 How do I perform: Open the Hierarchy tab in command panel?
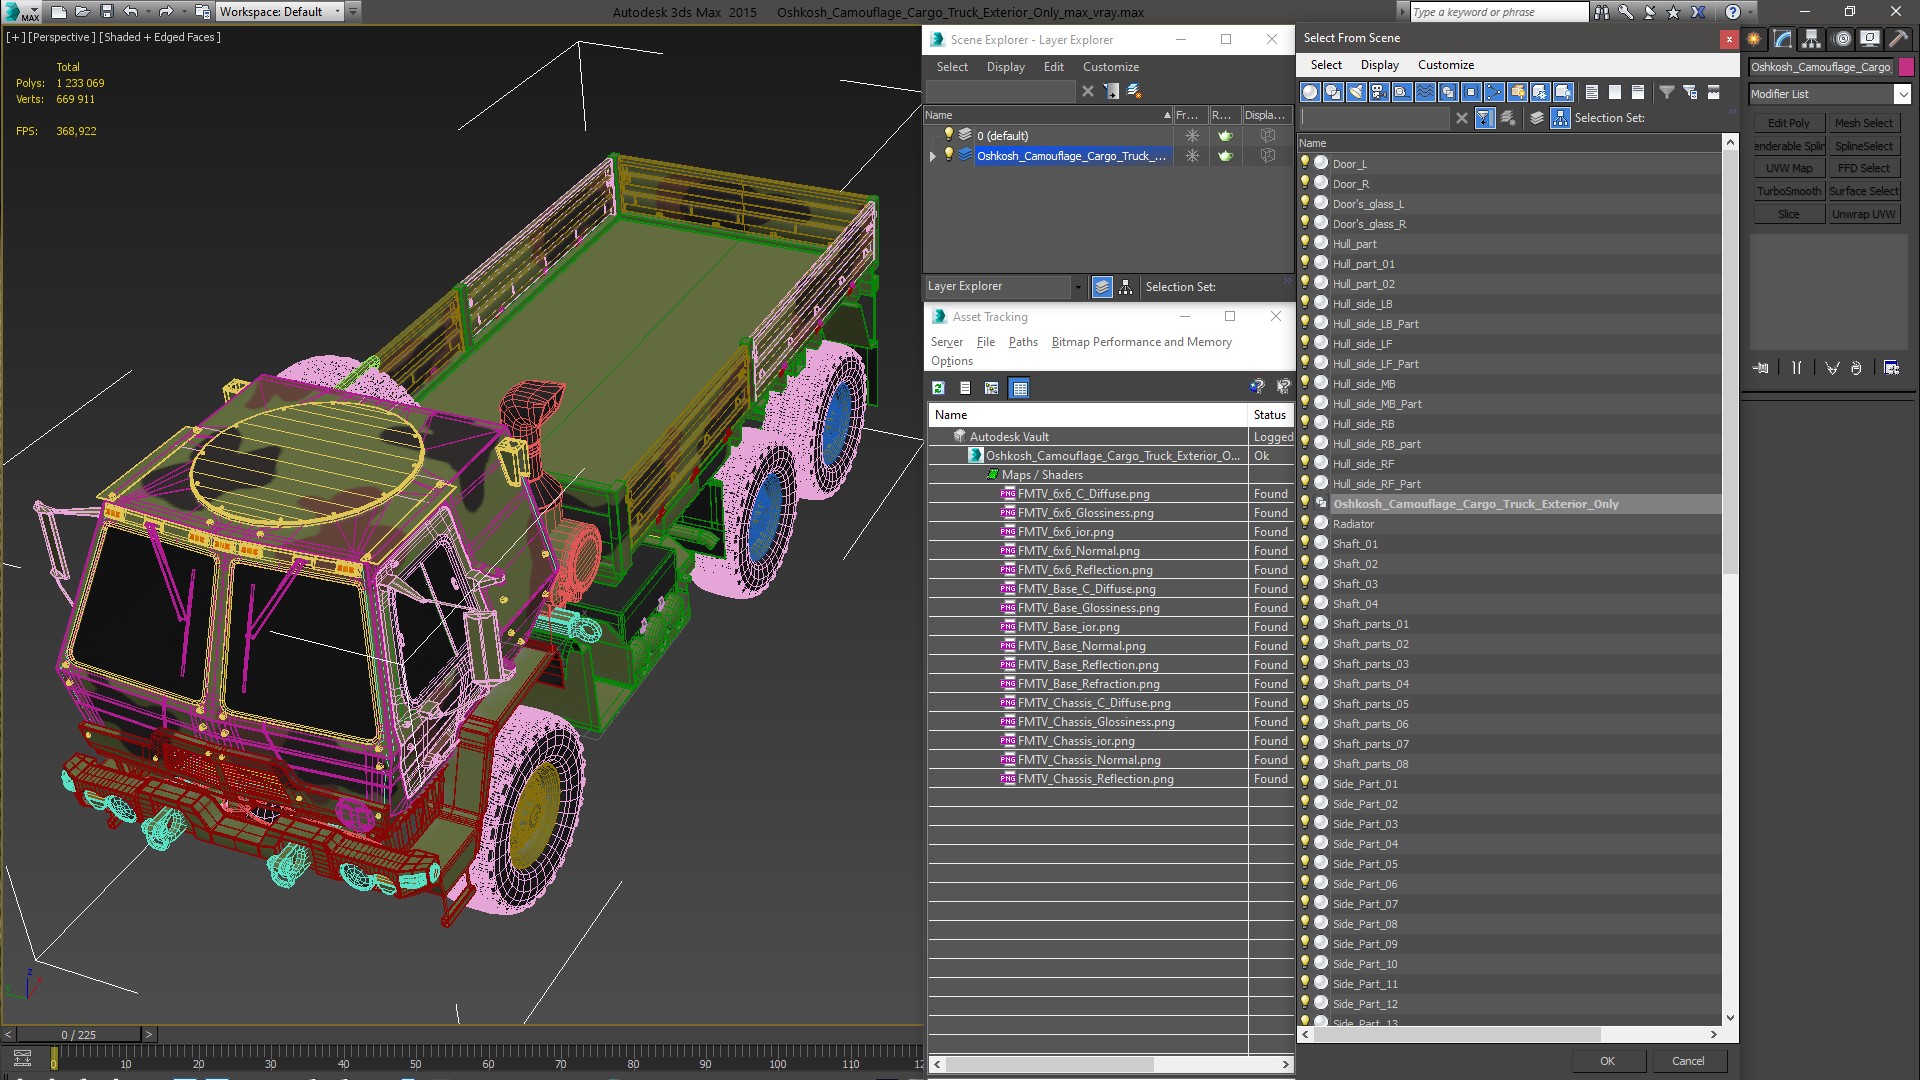point(1811,39)
